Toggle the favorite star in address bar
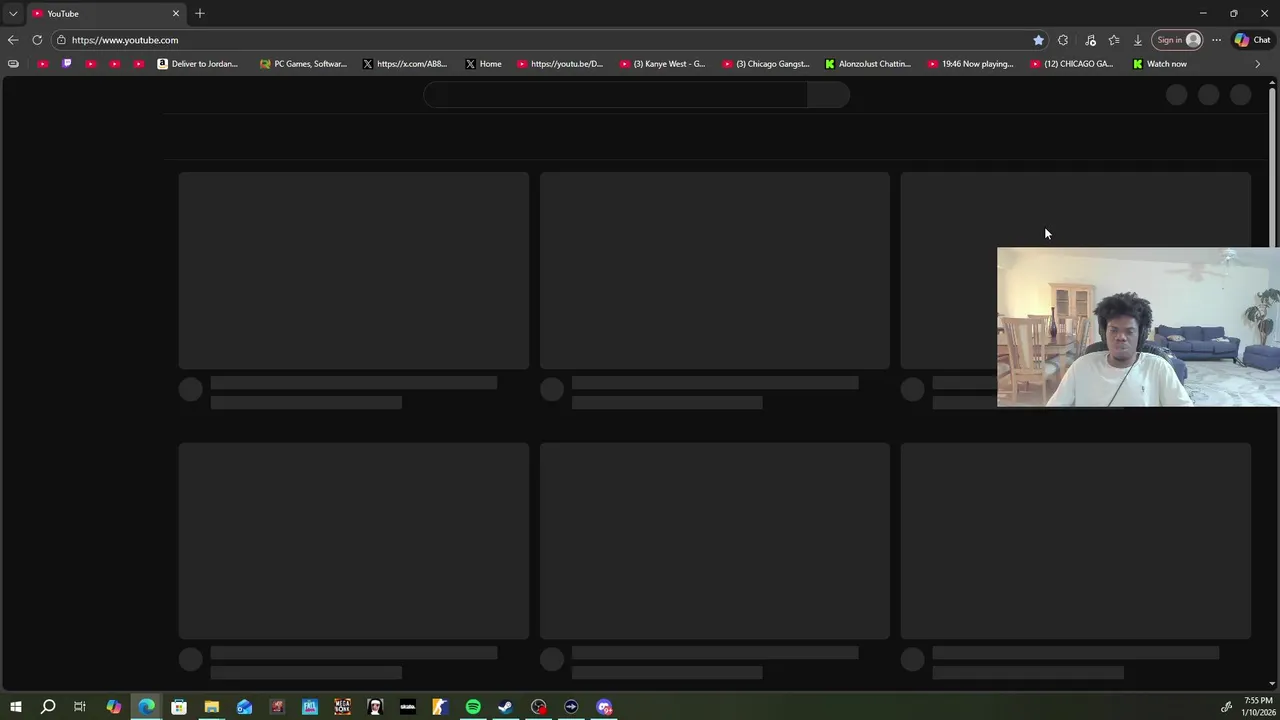The height and width of the screenshot is (720, 1280). (1038, 40)
